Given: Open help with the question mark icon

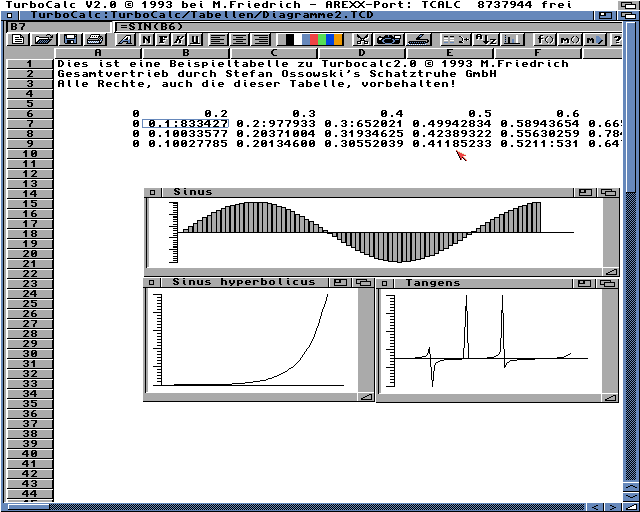Looking at the screenshot, I should (616, 40).
